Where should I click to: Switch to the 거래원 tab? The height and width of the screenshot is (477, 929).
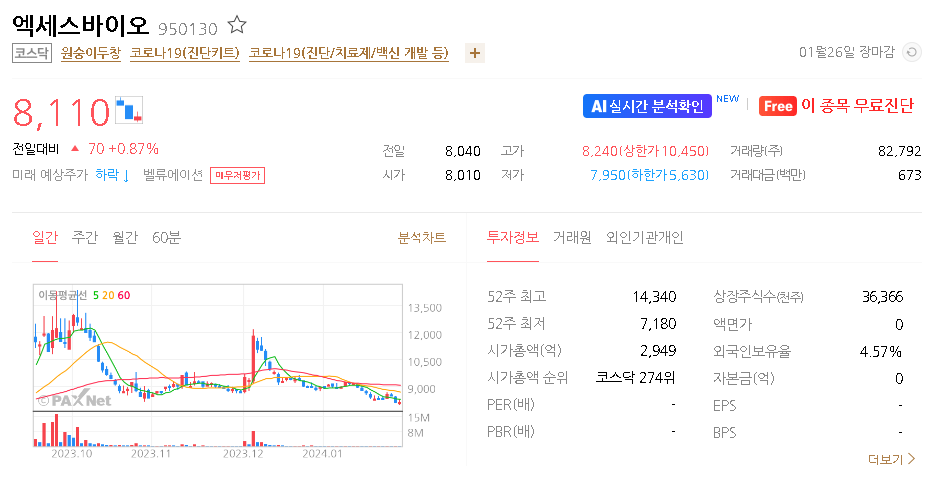[x=572, y=238]
